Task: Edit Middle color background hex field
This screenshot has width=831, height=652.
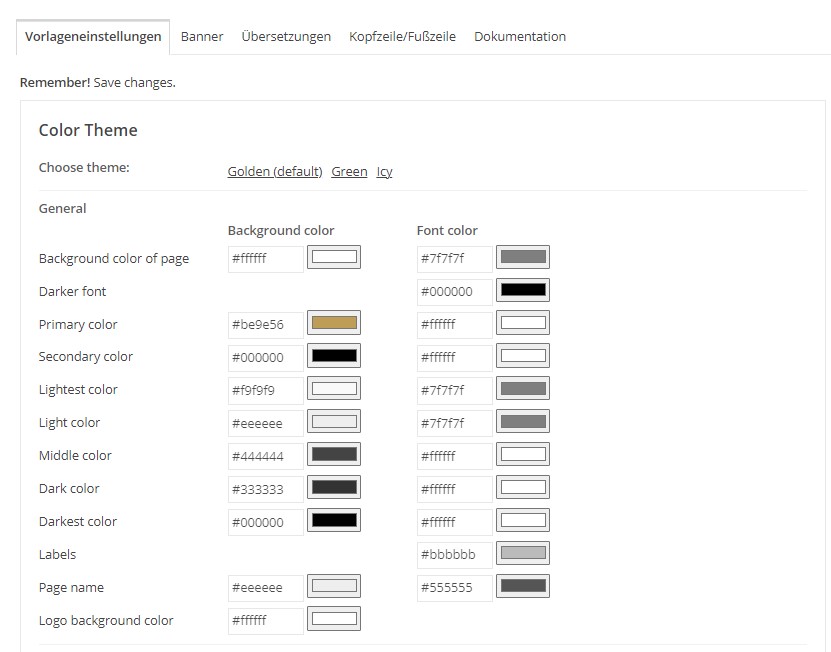Action: click(x=266, y=456)
